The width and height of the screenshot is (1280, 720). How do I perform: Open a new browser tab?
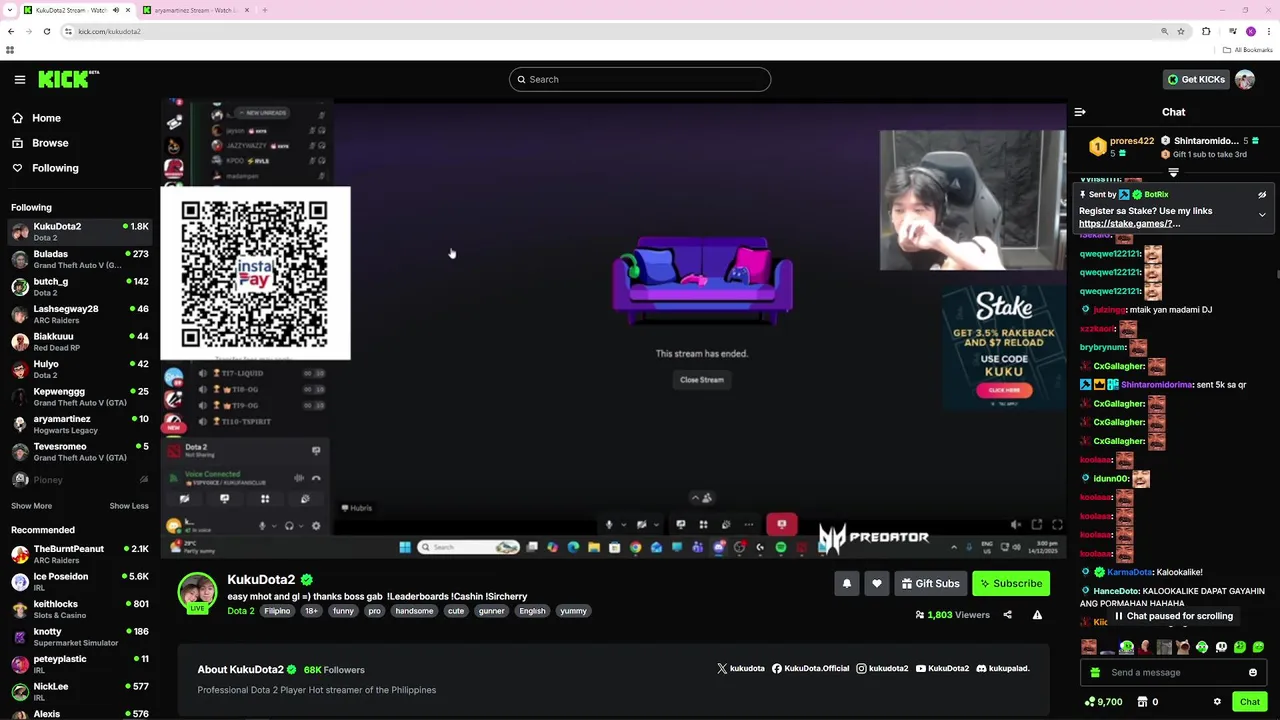pyautogui.click(x=264, y=10)
